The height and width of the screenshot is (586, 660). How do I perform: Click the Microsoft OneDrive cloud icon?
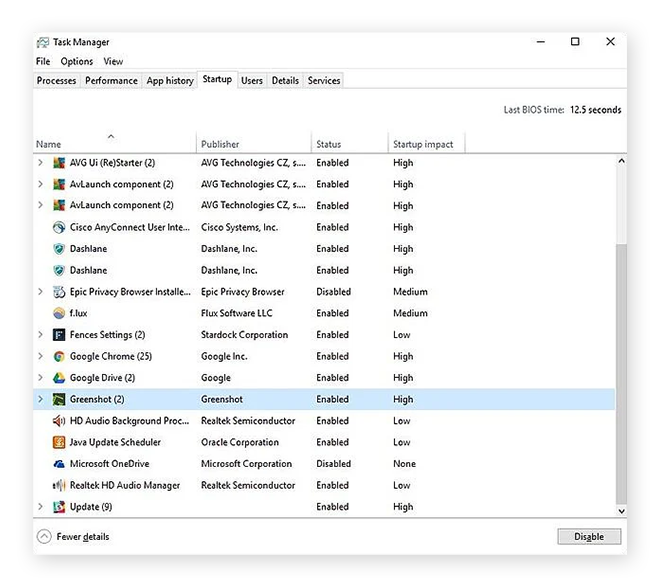pyautogui.click(x=59, y=464)
